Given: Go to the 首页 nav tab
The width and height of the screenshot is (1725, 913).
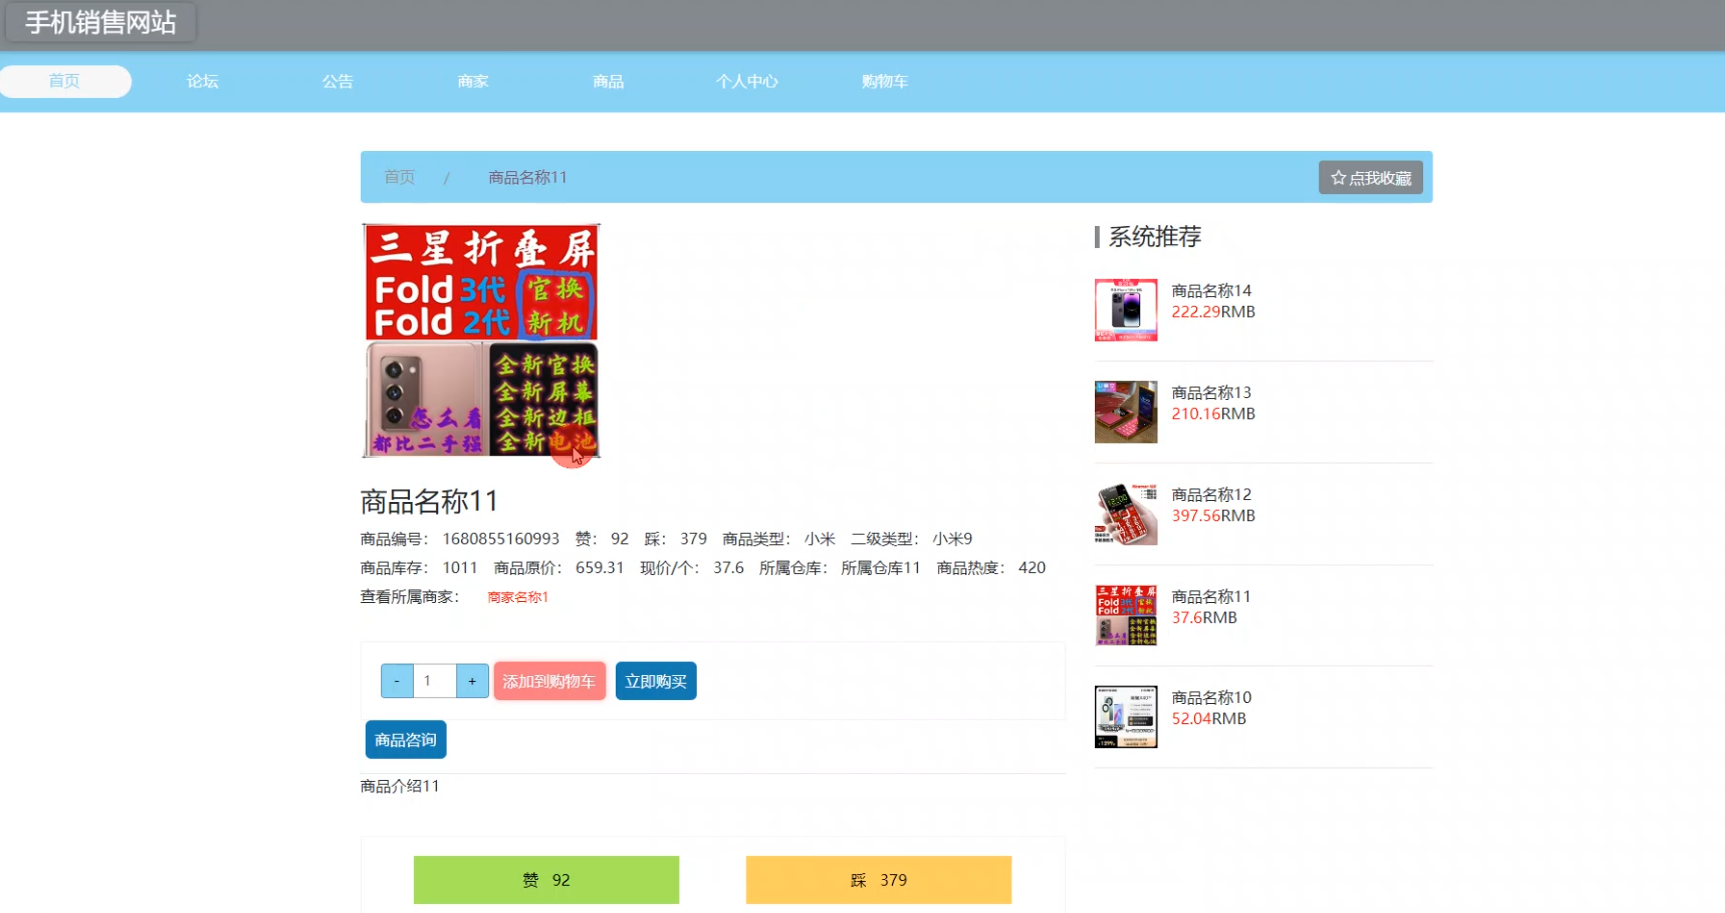Looking at the screenshot, I should click(65, 81).
